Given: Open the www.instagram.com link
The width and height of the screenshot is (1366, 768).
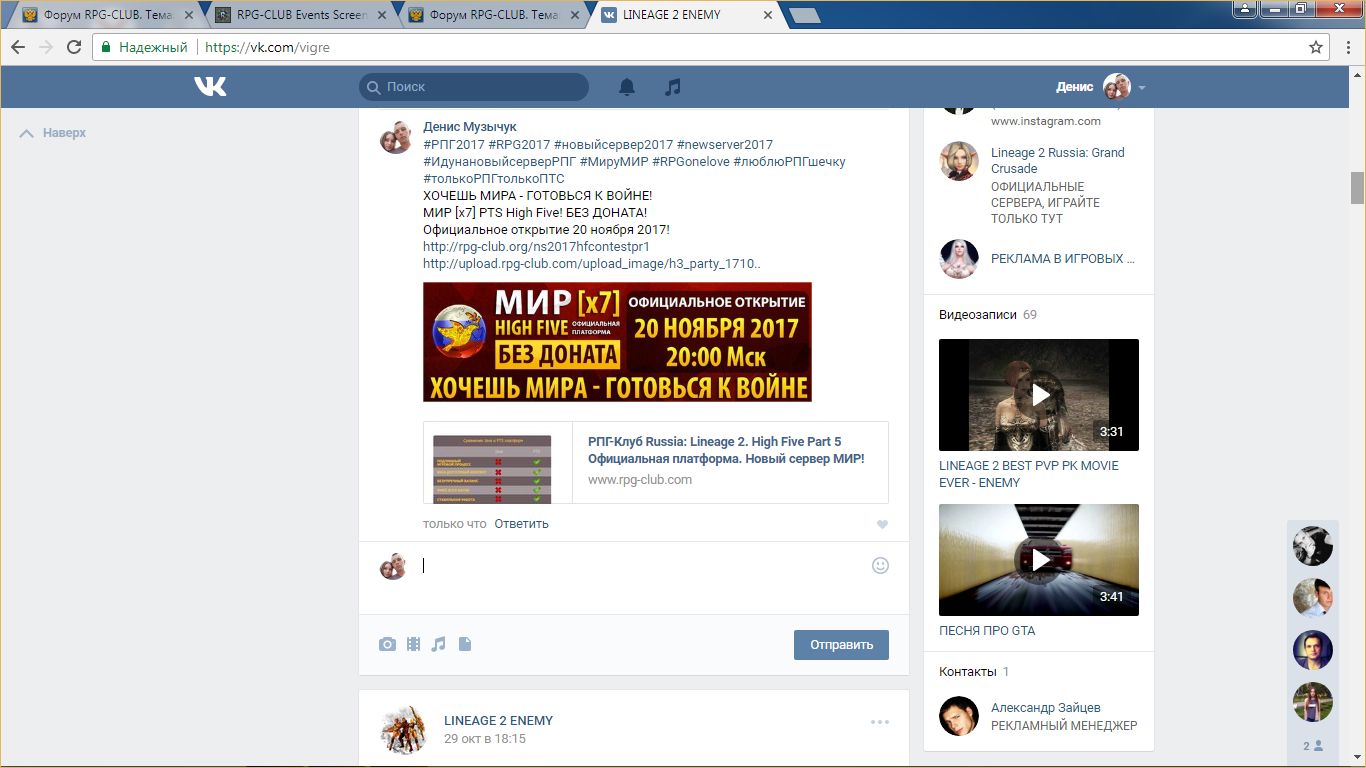Looking at the screenshot, I should (x=1046, y=121).
